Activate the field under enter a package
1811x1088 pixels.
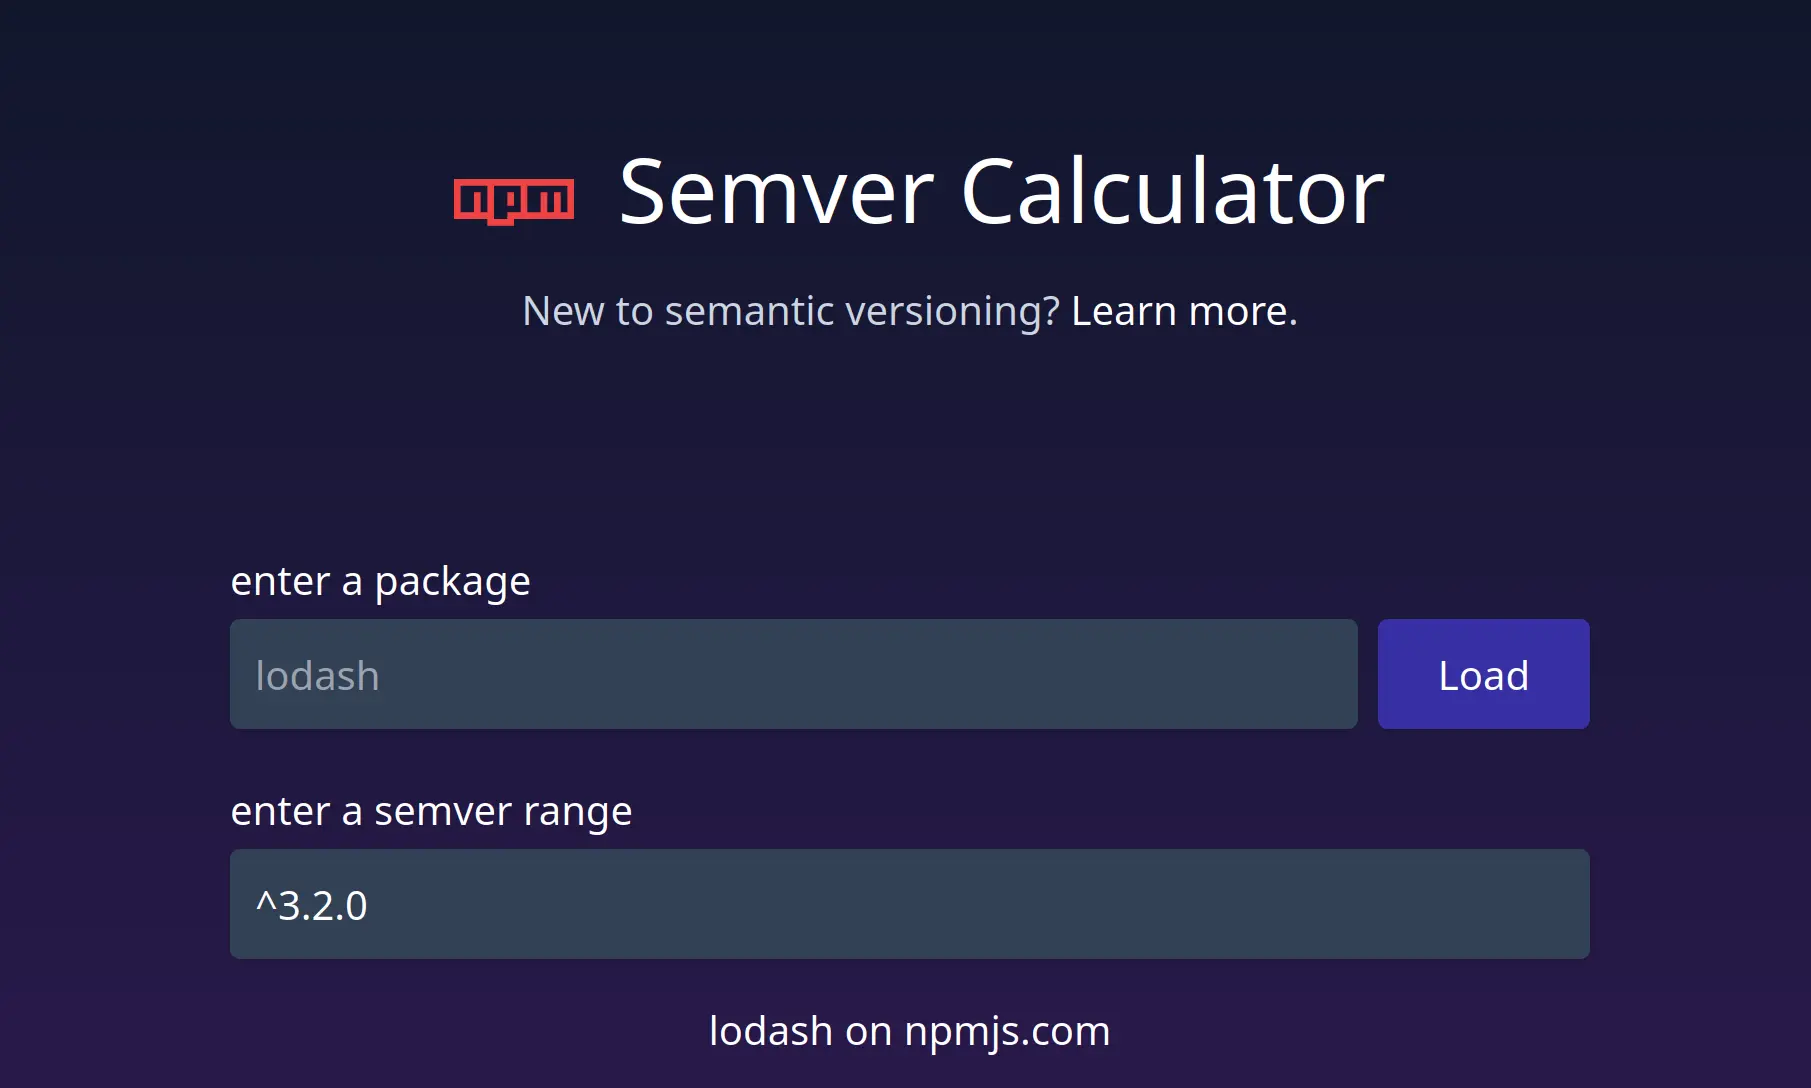[793, 674]
